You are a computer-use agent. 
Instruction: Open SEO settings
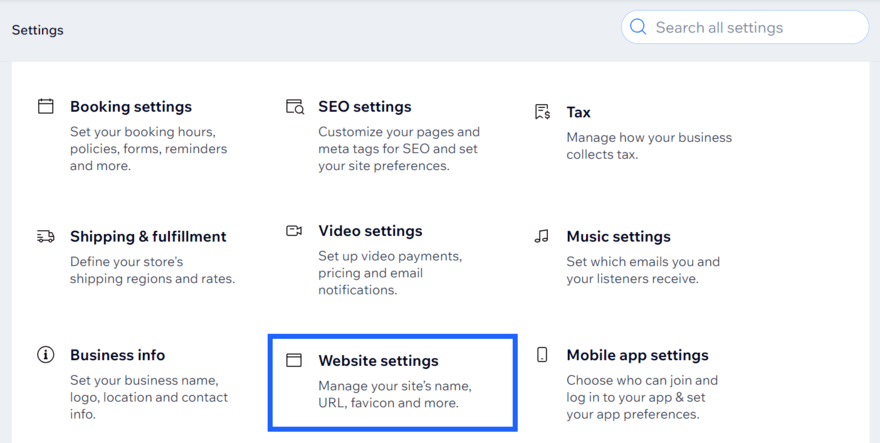pos(365,106)
